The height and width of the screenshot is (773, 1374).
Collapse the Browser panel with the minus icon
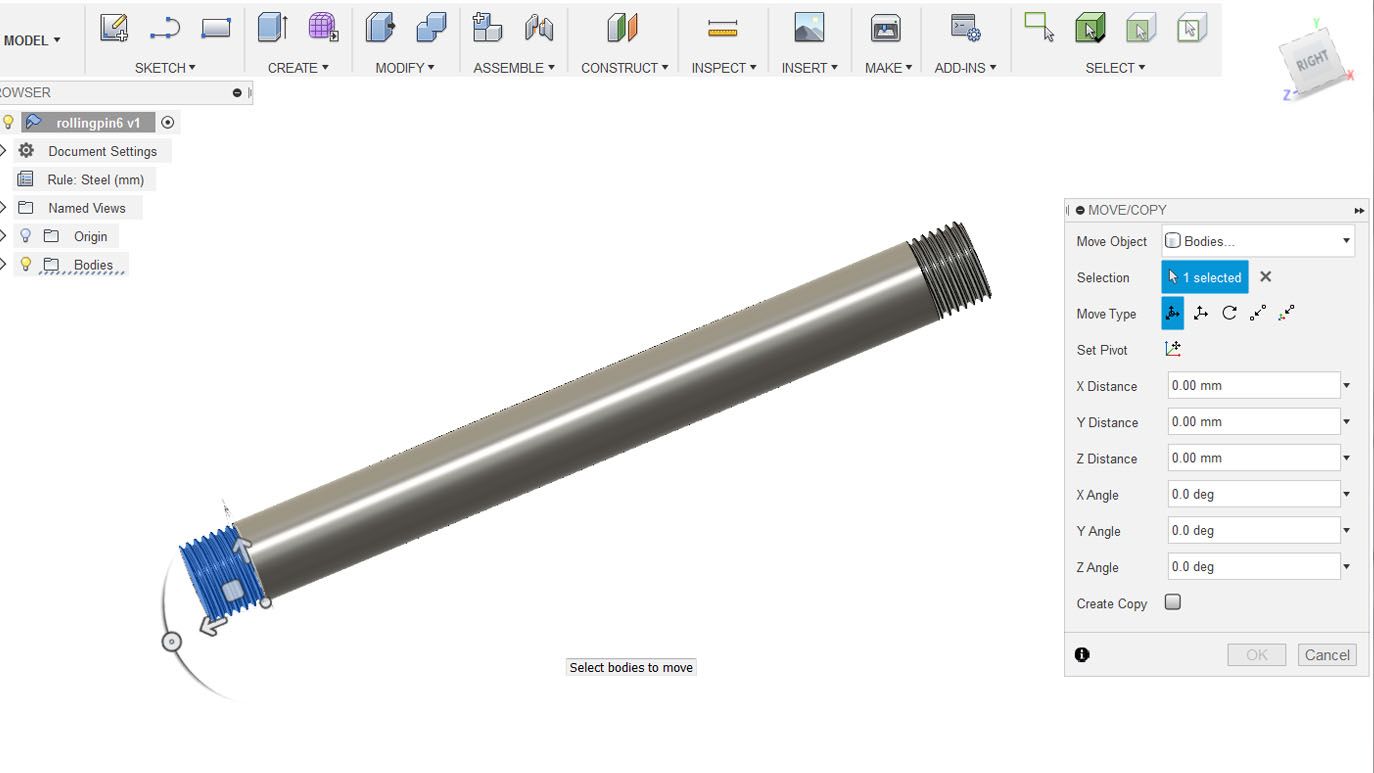point(237,92)
